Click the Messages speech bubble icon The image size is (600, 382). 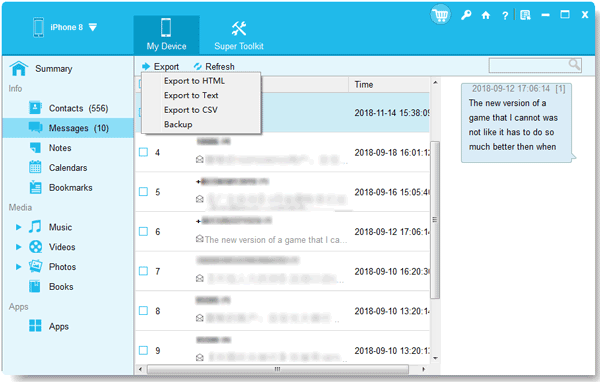pyautogui.click(x=35, y=127)
